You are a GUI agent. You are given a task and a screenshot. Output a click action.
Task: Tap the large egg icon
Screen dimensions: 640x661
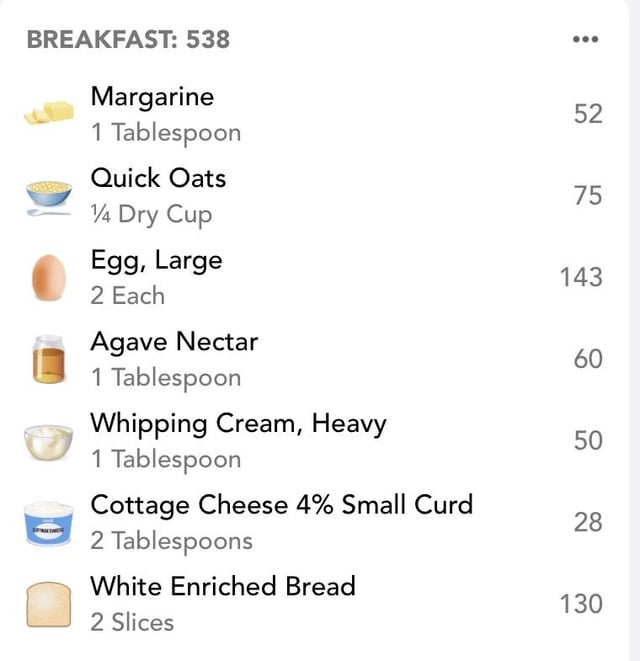(49, 277)
